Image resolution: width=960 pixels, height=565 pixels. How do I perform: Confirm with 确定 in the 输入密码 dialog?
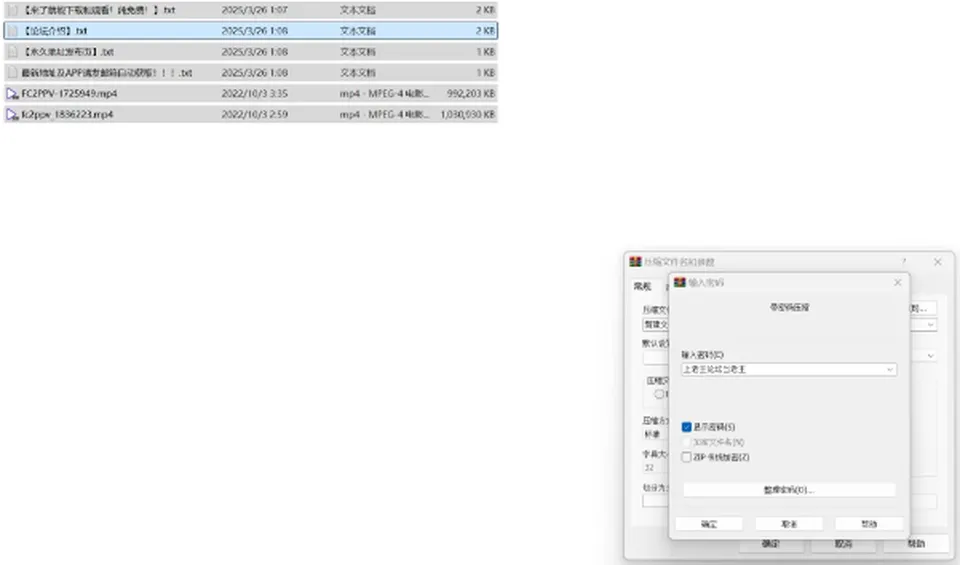coord(709,524)
